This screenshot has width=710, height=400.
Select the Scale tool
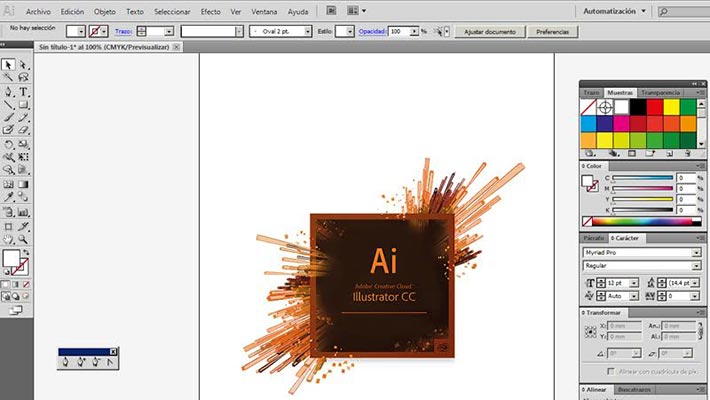23,145
